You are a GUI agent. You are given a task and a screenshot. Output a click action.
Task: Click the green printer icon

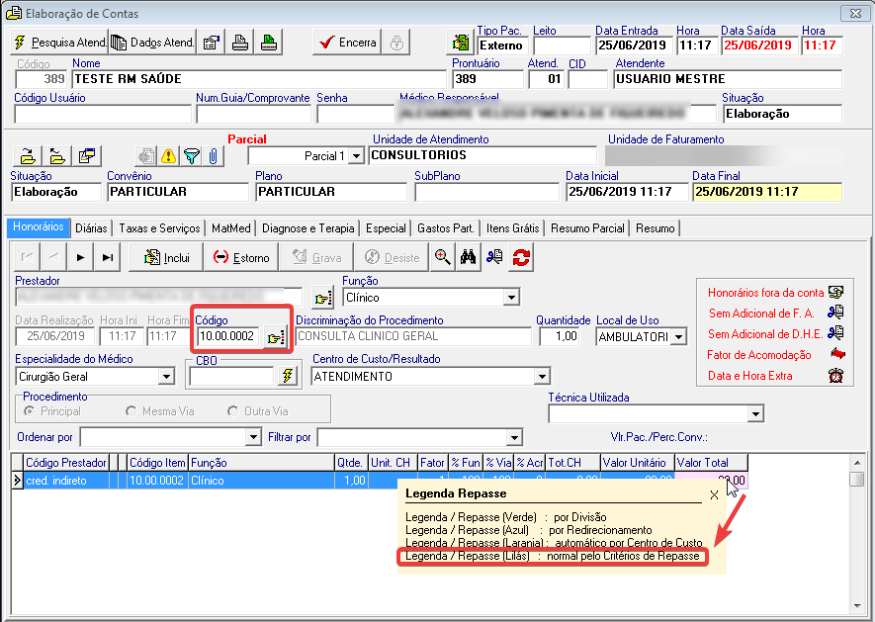pos(269,42)
